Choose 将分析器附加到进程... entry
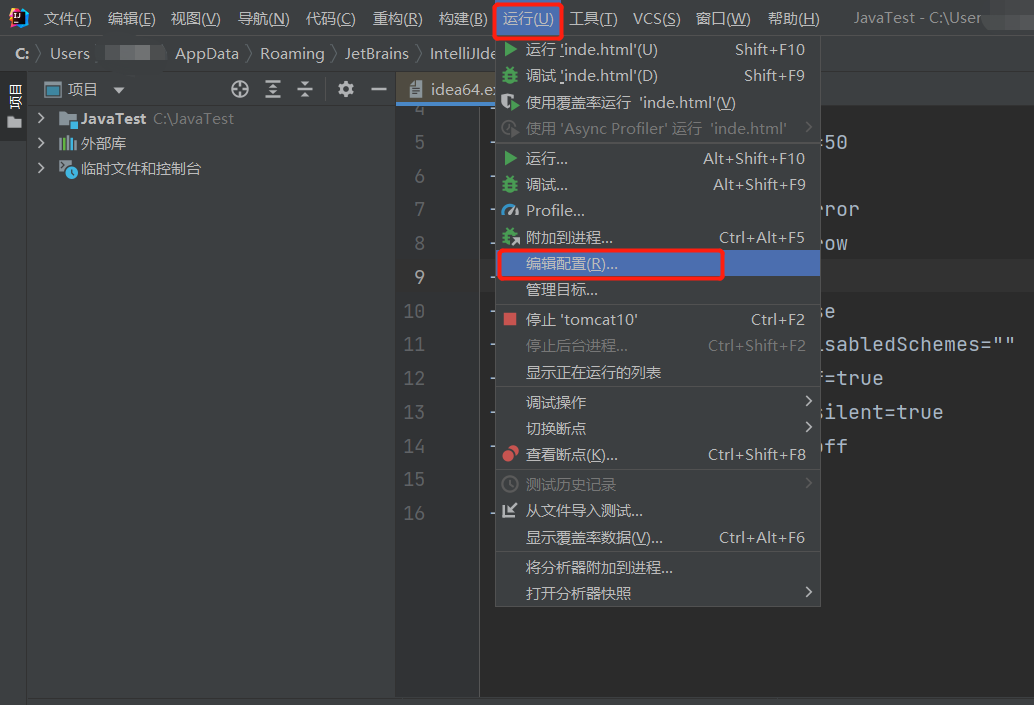This screenshot has height=705, width=1034. point(657,567)
